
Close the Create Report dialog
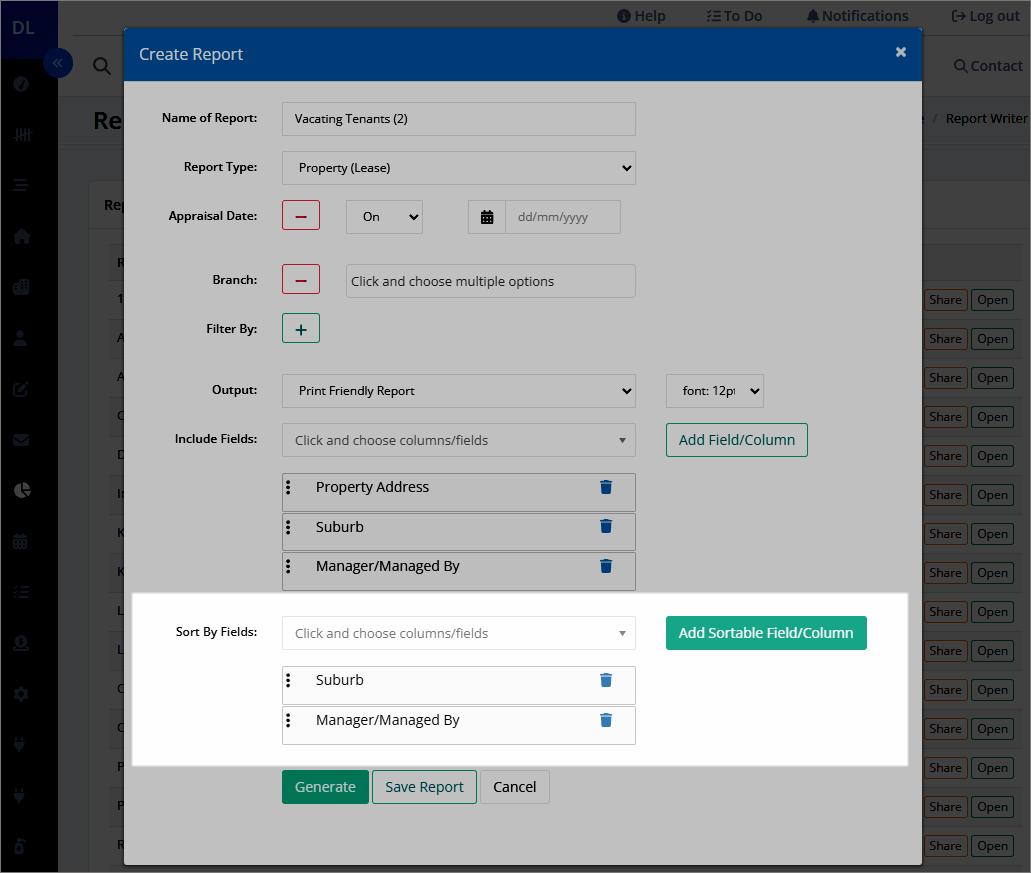(901, 52)
